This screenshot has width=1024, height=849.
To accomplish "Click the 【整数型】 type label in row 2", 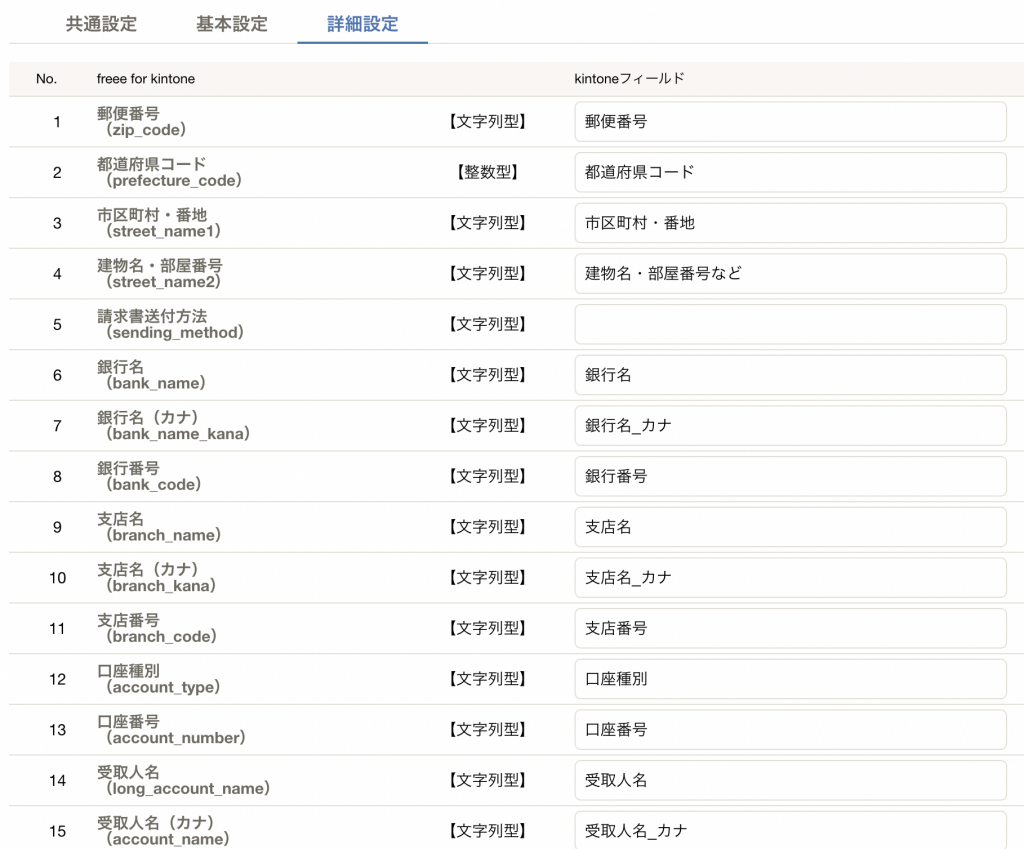I will click(488, 172).
